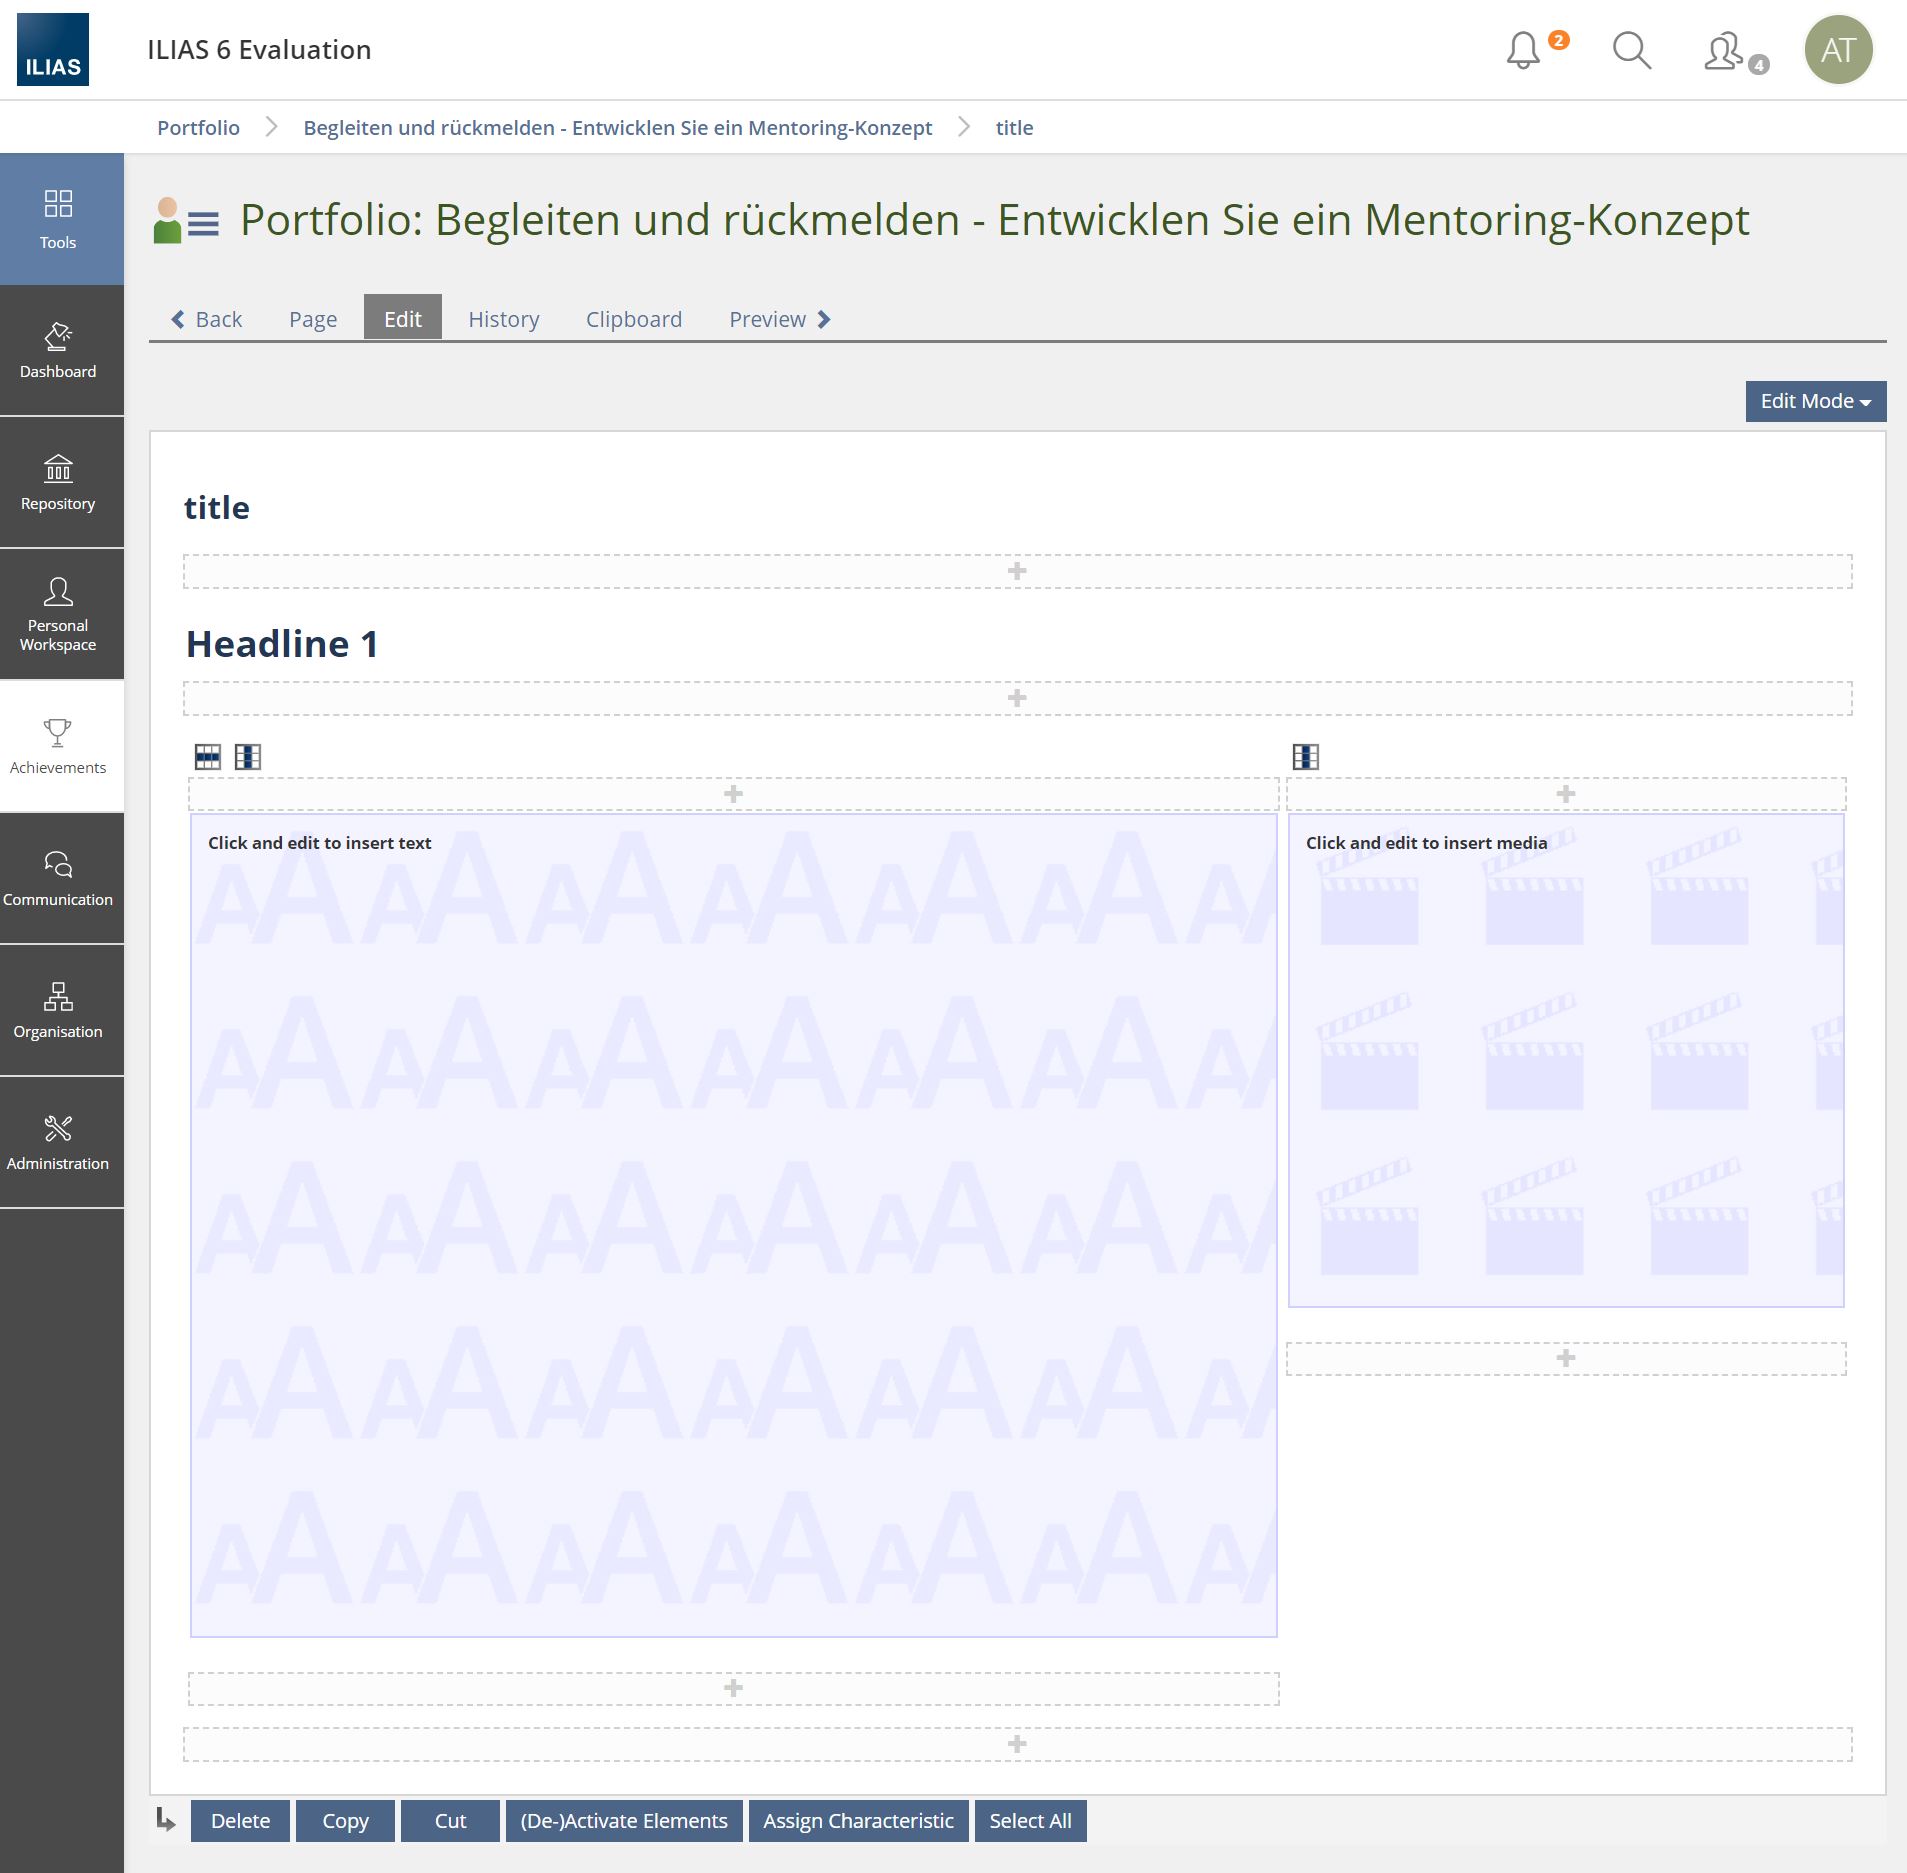Switch to the History tab
Image resolution: width=1907 pixels, height=1873 pixels.
(503, 319)
